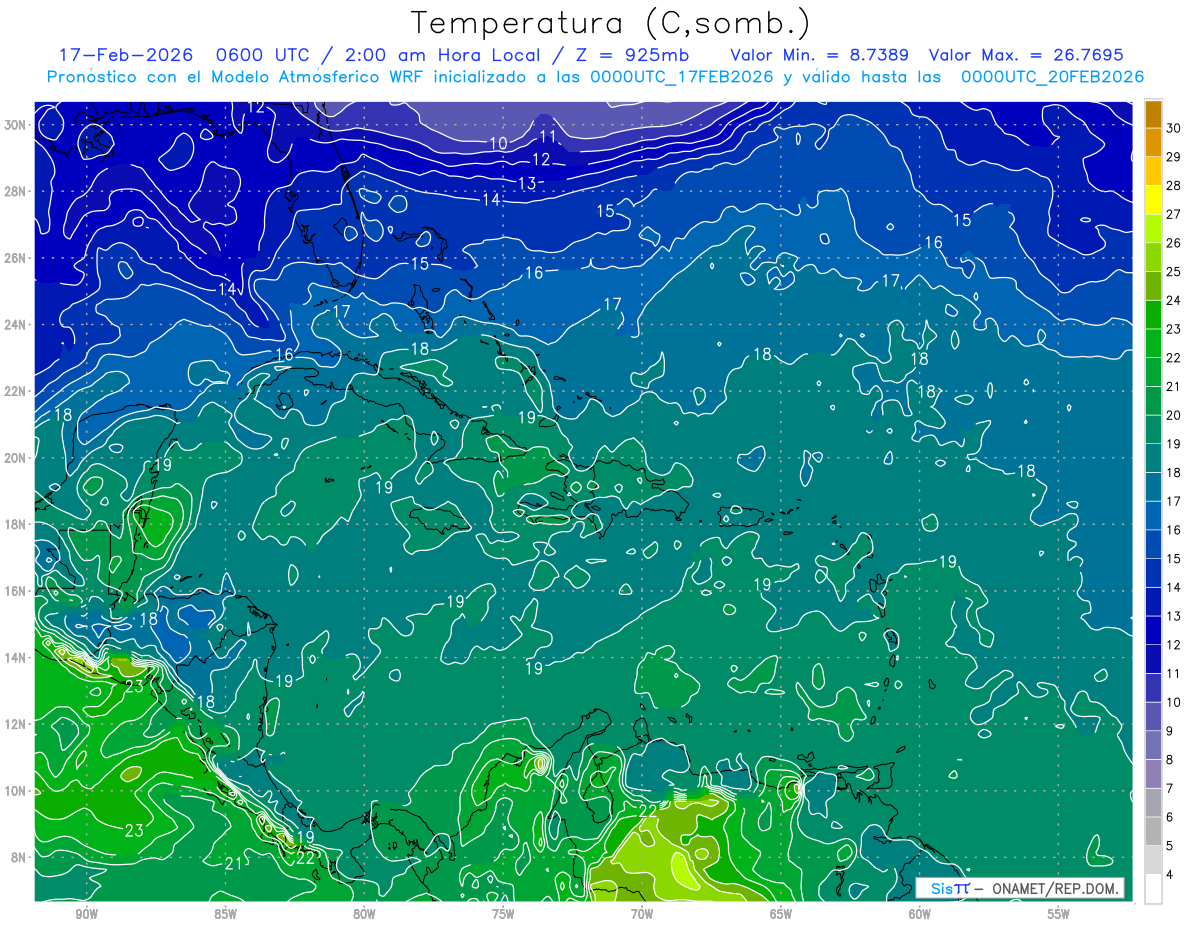The image size is (1200, 927).
Task: Click the "60W" longitude axis label
Action: (x=920, y=914)
